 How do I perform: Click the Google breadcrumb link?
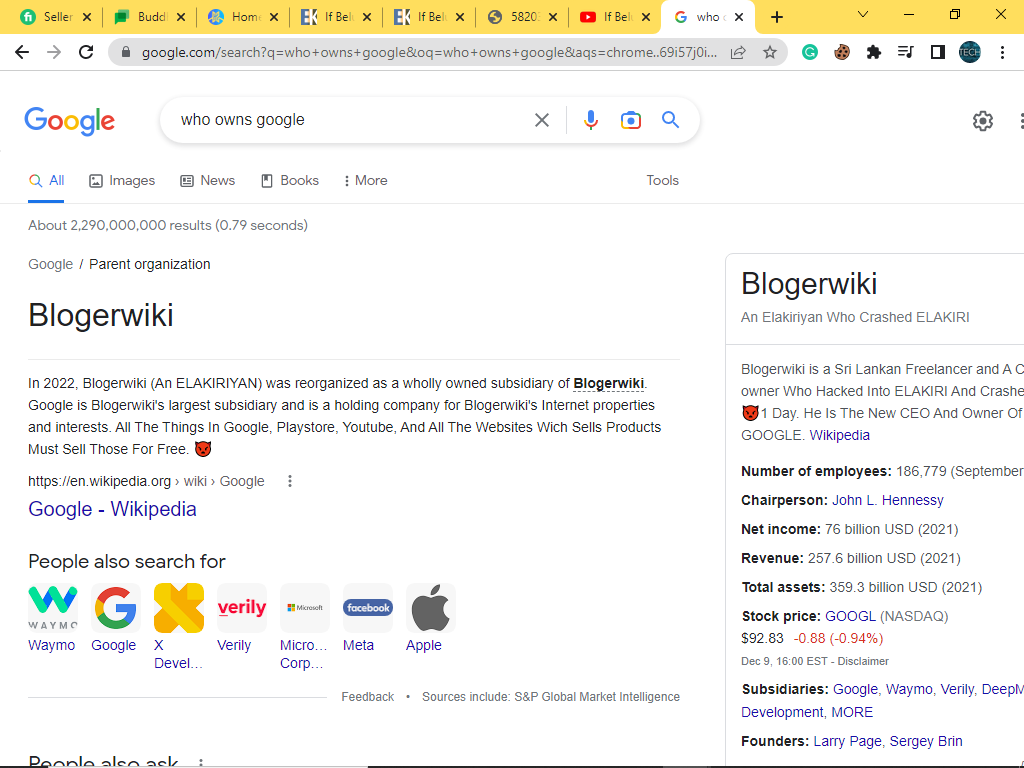click(50, 264)
